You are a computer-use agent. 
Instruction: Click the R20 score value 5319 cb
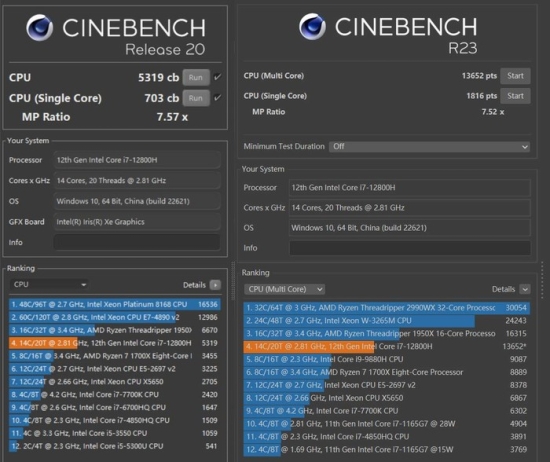point(159,77)
